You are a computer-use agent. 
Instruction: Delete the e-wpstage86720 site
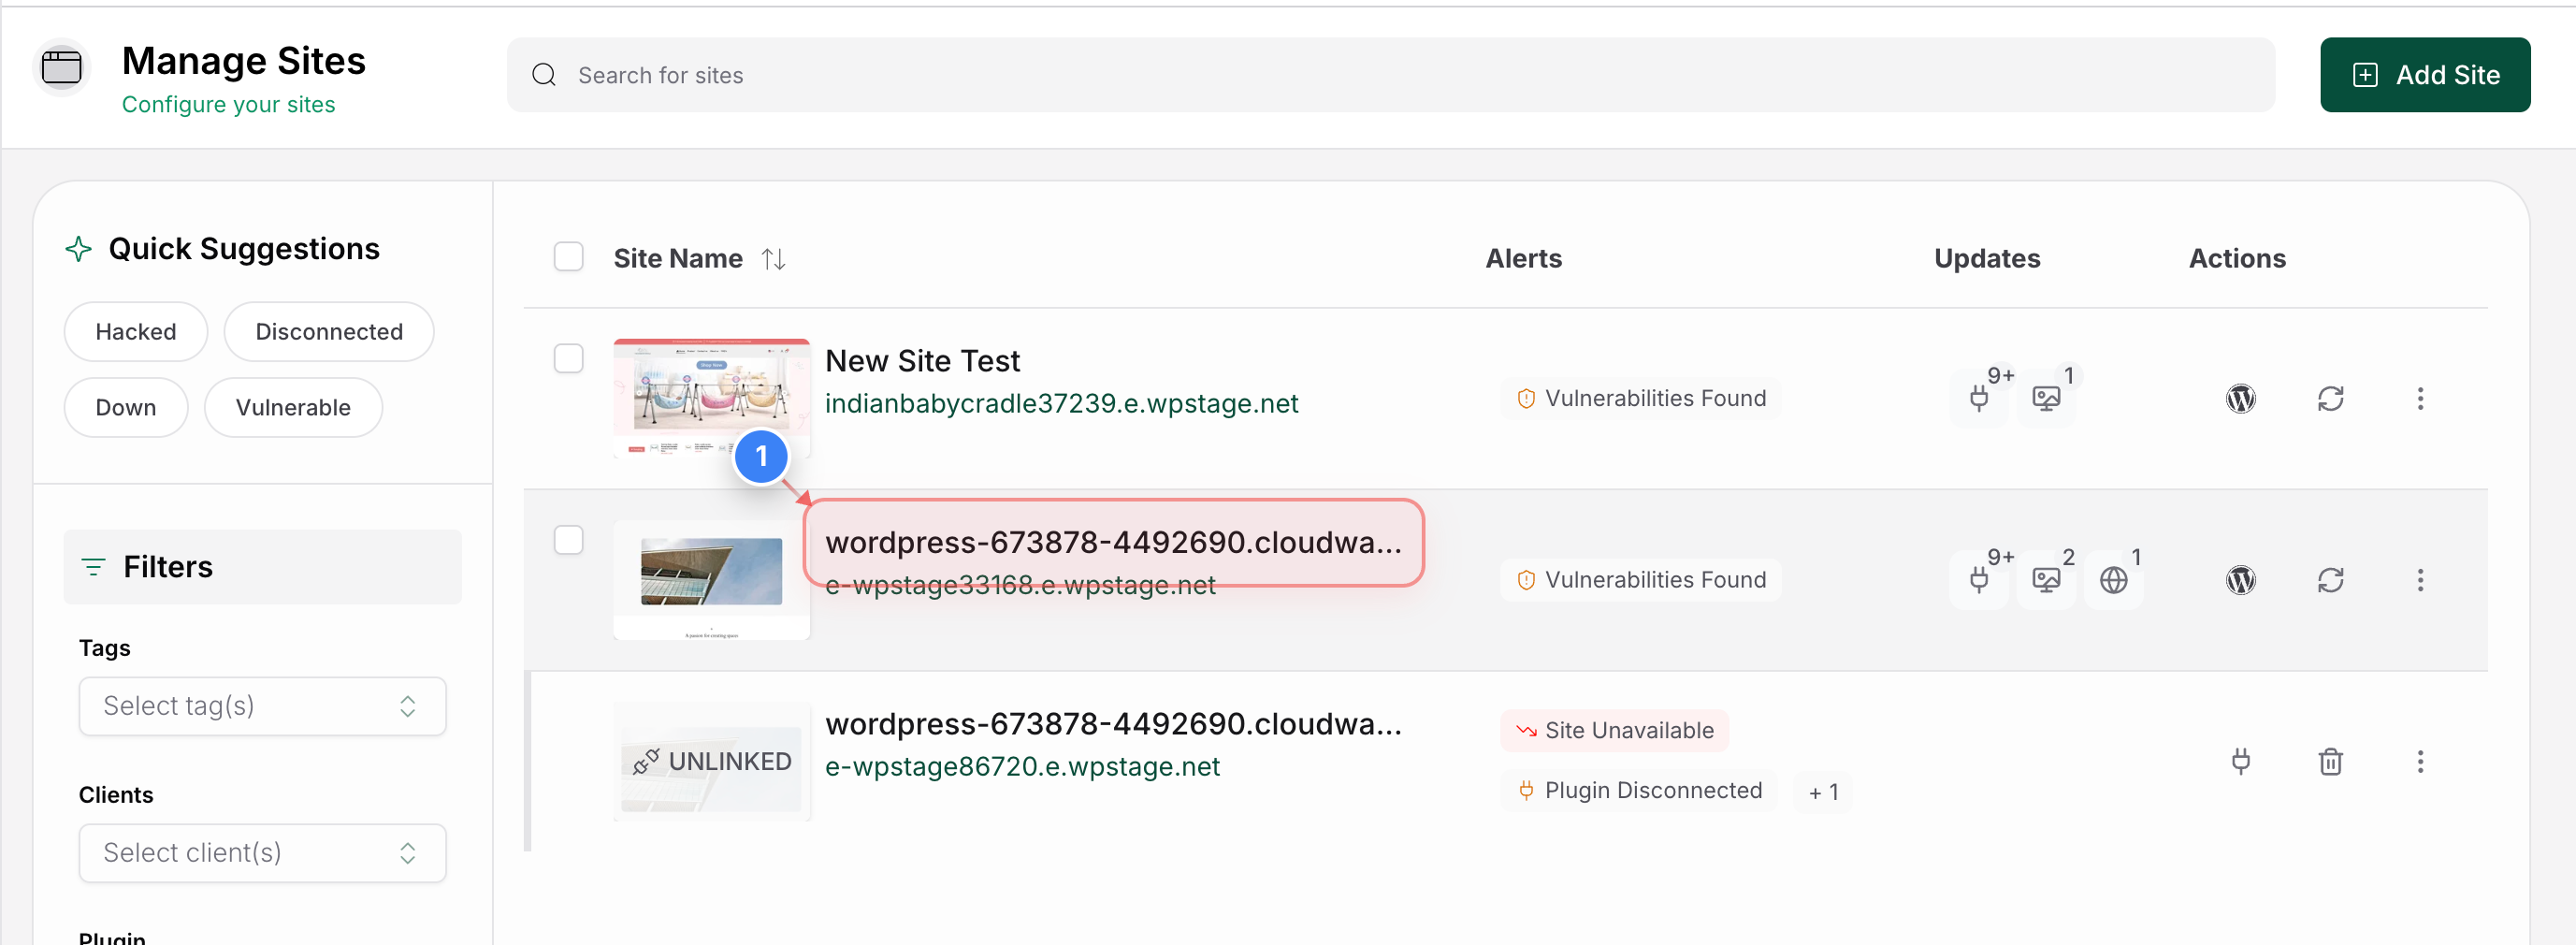(2330, 762)
